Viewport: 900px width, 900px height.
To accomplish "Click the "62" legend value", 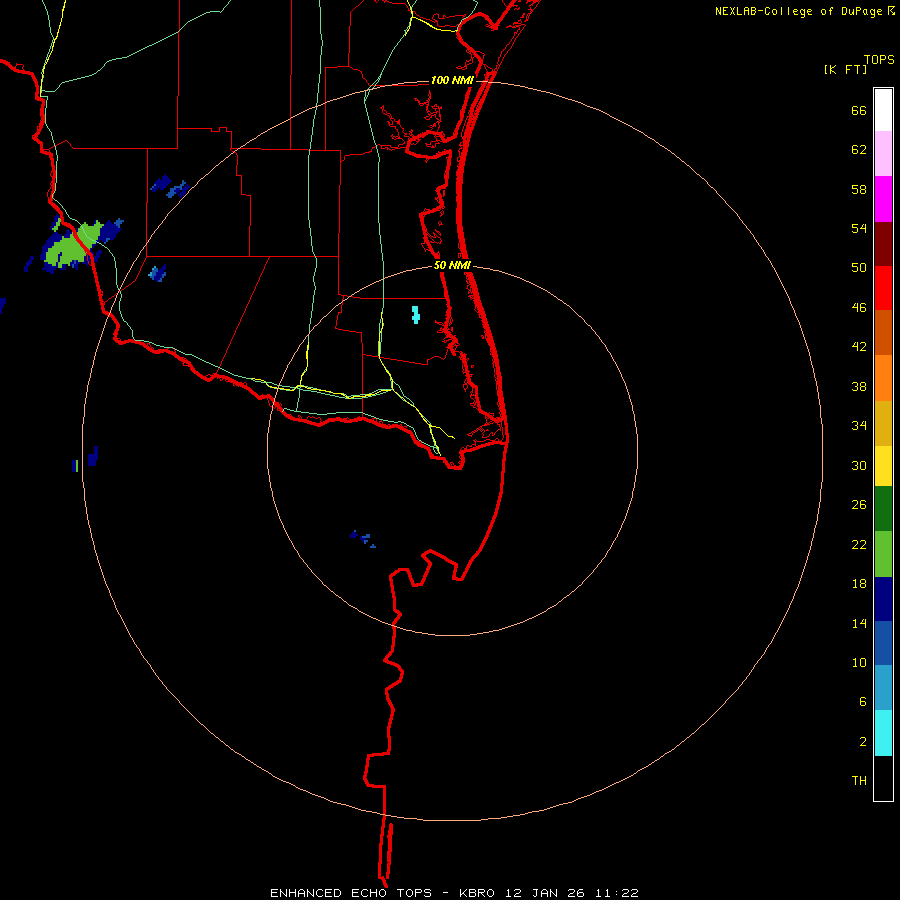I will click(x=859, y=150).
